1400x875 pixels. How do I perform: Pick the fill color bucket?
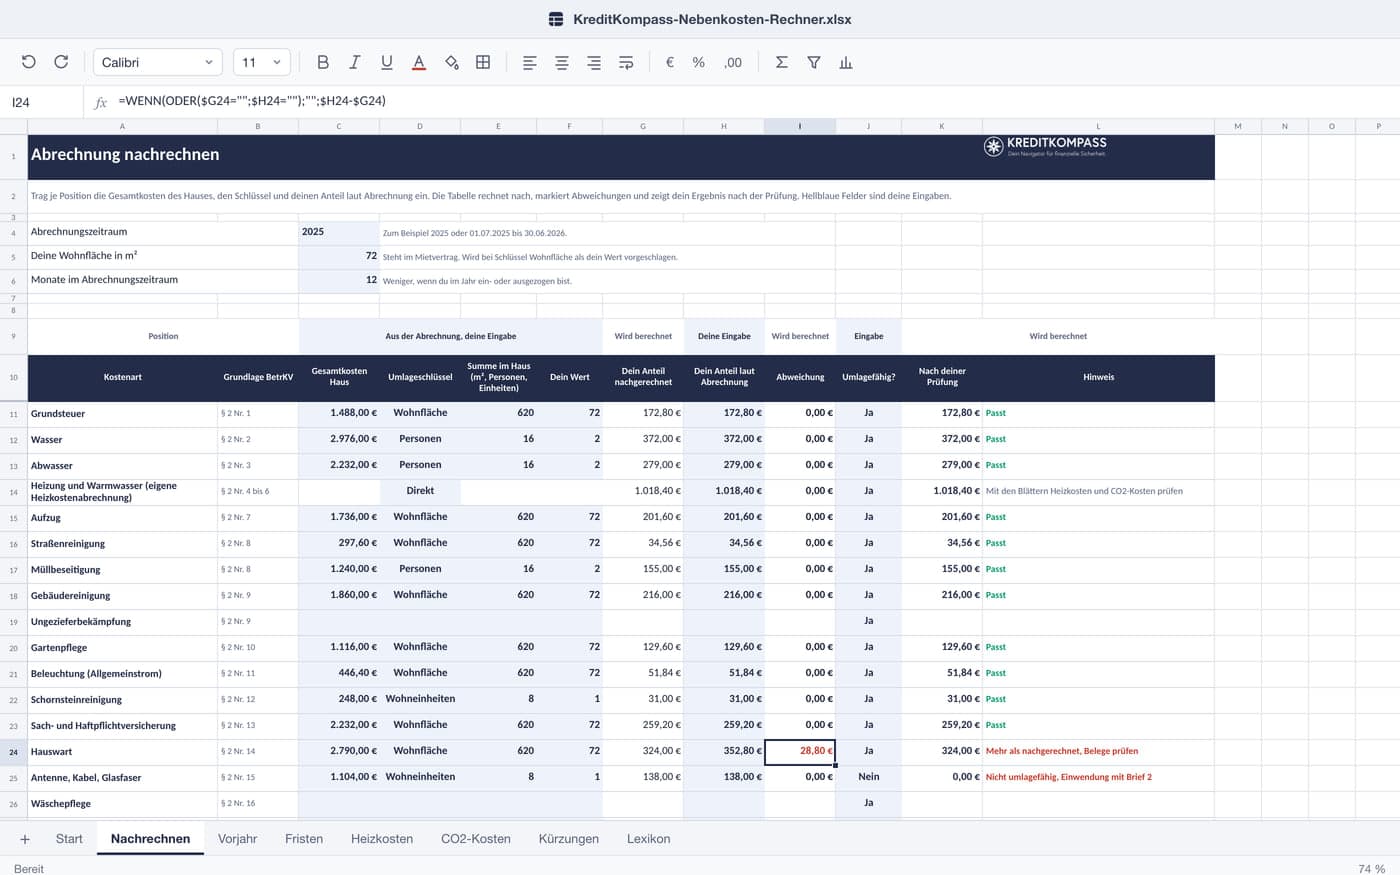[x=451, y=62]
